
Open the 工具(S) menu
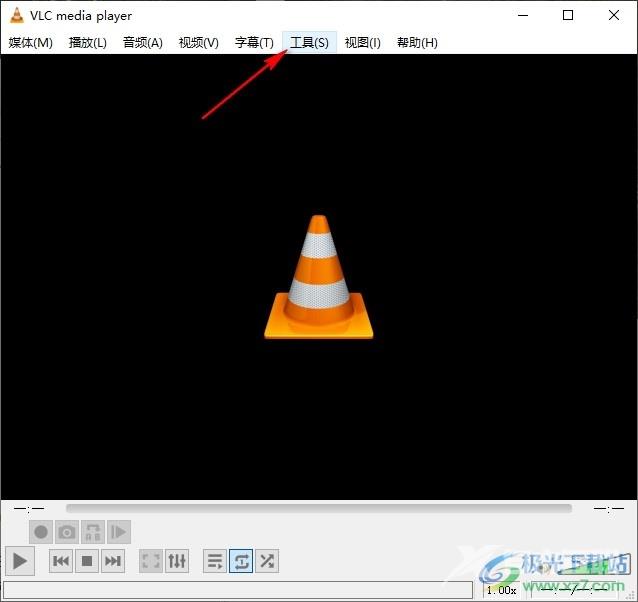point(309,42)
